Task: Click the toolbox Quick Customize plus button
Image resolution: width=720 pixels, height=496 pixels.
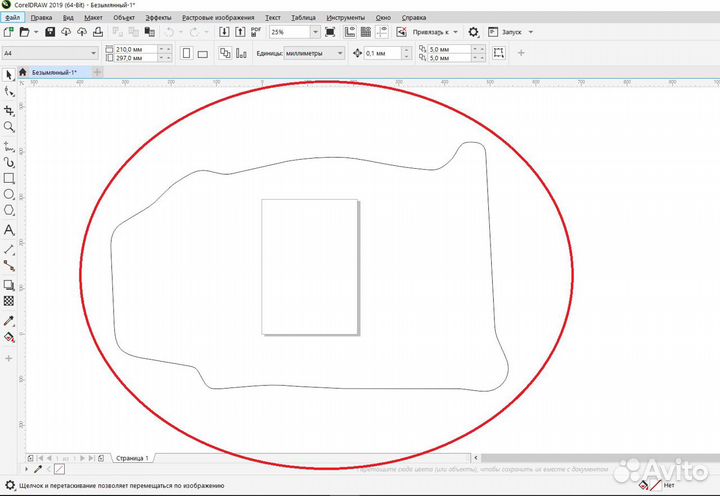Action: [x=9, y=358]
